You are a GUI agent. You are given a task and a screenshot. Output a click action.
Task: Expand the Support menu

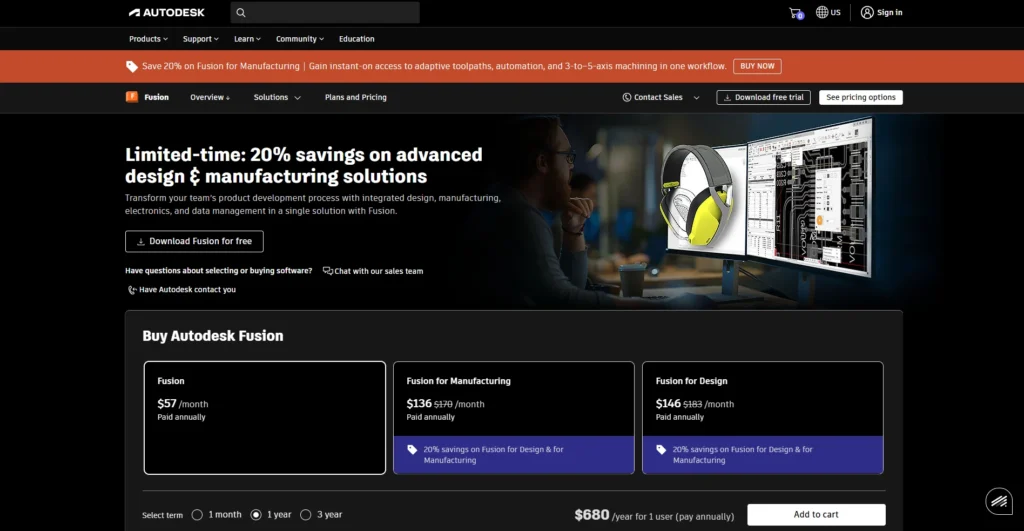tap(200, 39)
